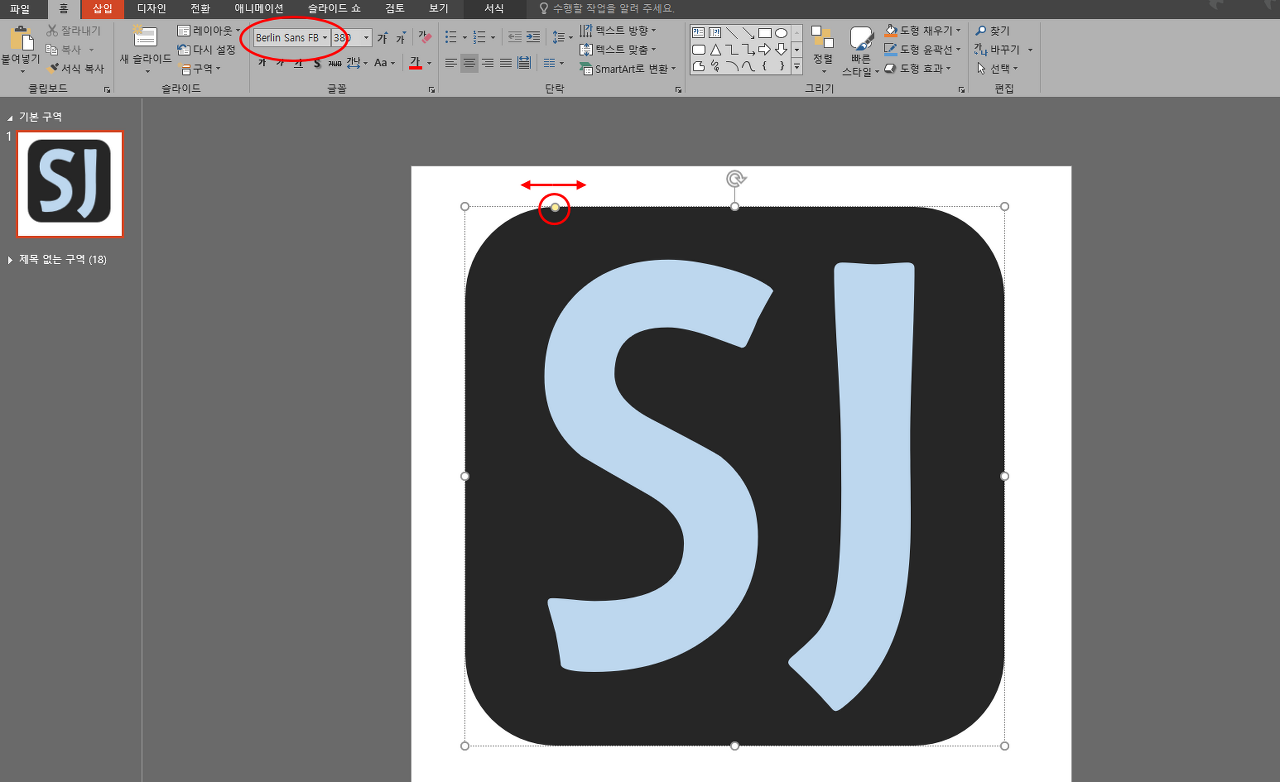Open the File (파일) tab
1280x782 pixels.
pyautogui.click(x=20, y=9)
